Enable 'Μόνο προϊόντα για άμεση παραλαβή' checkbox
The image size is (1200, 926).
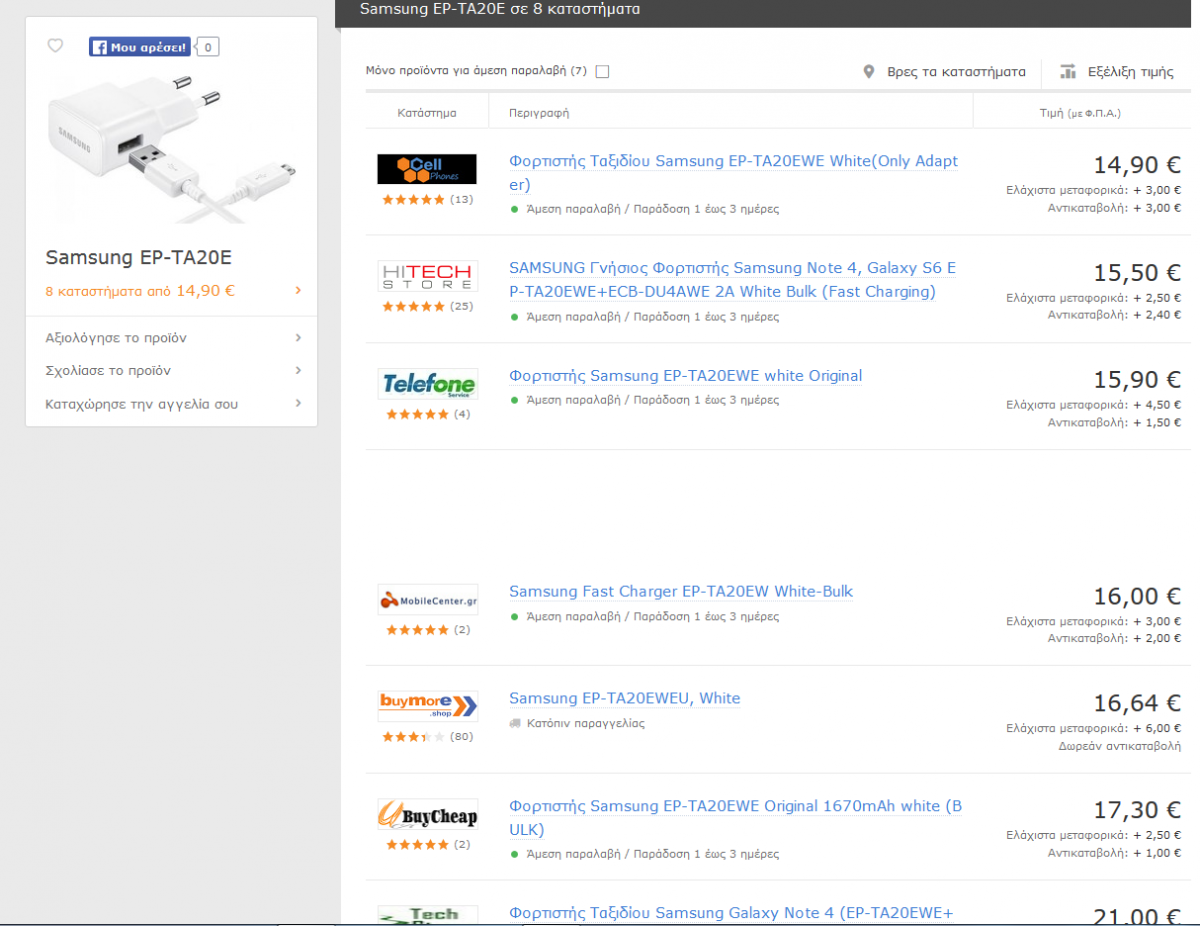tap(602, 71)
